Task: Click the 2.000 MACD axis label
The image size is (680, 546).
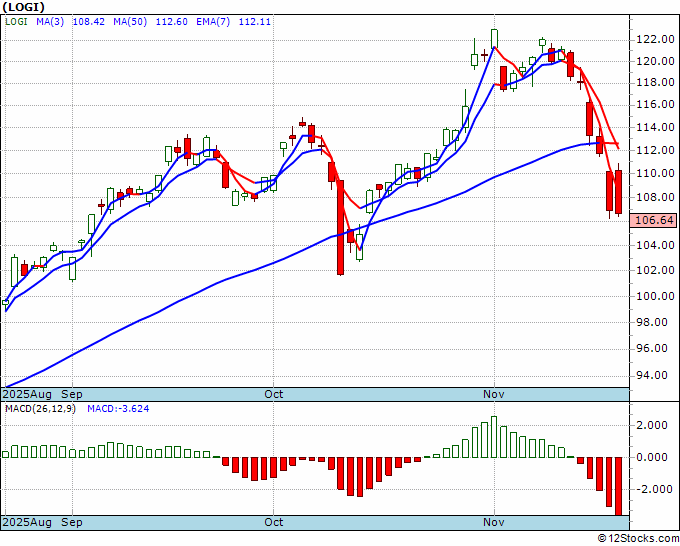Action: (652, 425)
